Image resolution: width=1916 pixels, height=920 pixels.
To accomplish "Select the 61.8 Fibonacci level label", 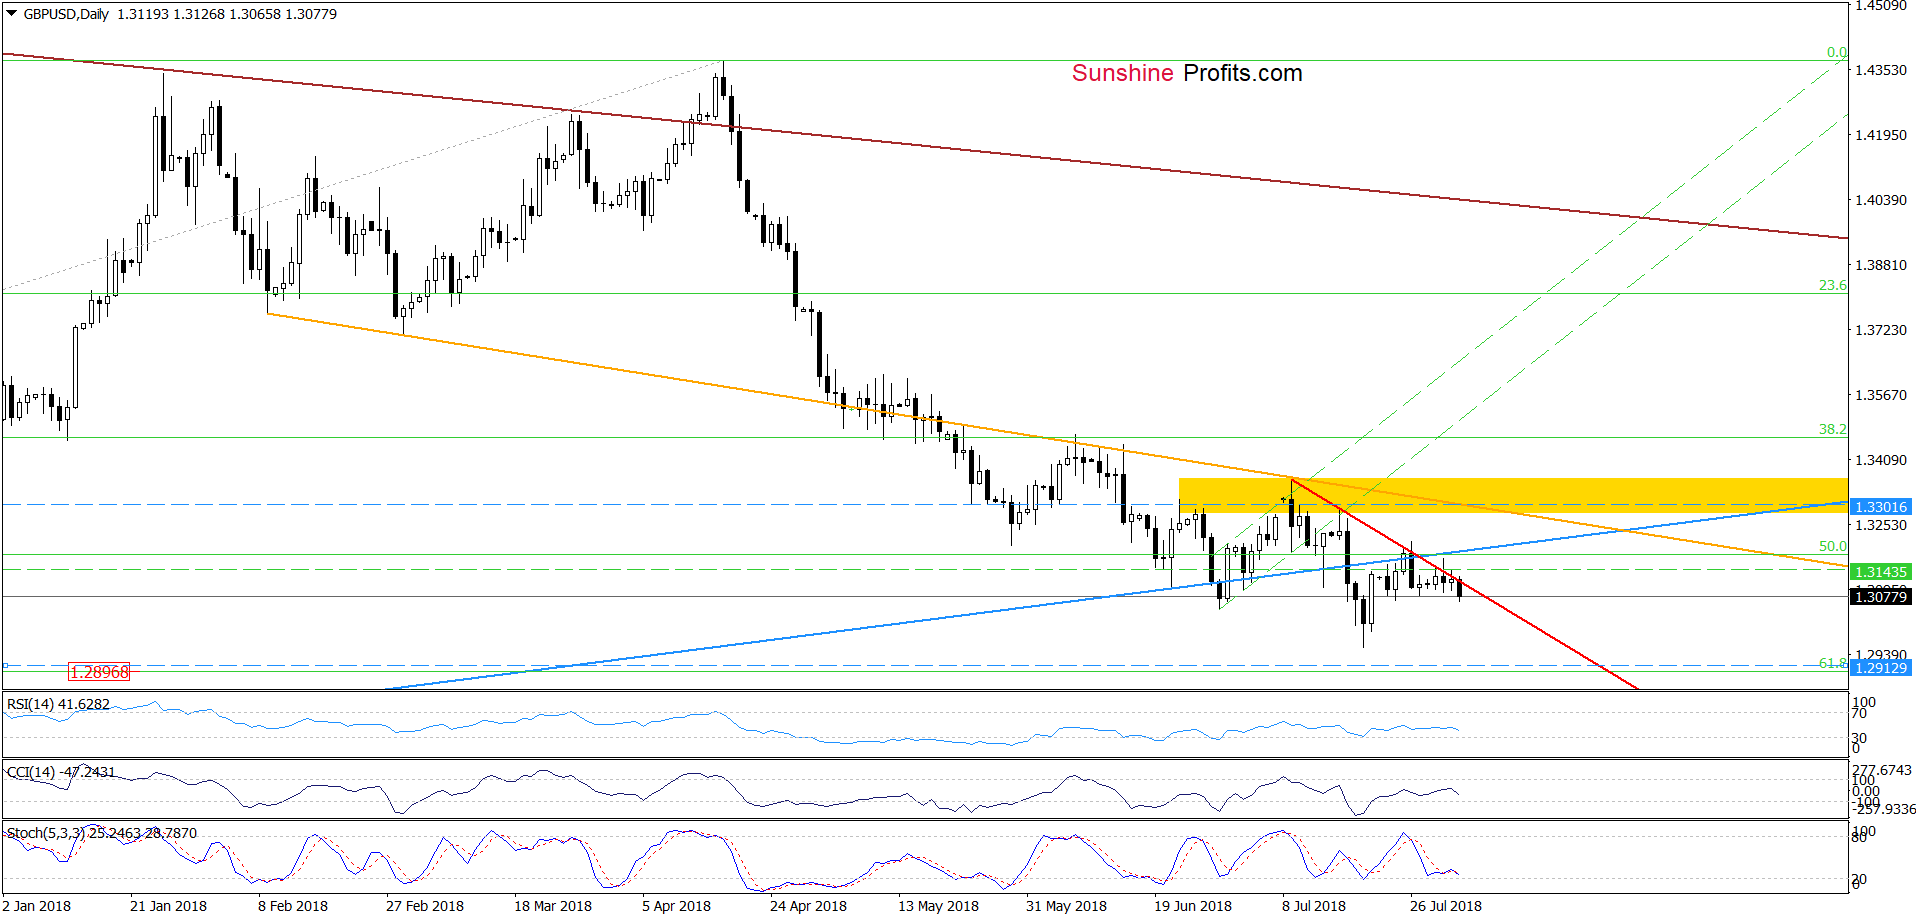I will coord(1832,663).
